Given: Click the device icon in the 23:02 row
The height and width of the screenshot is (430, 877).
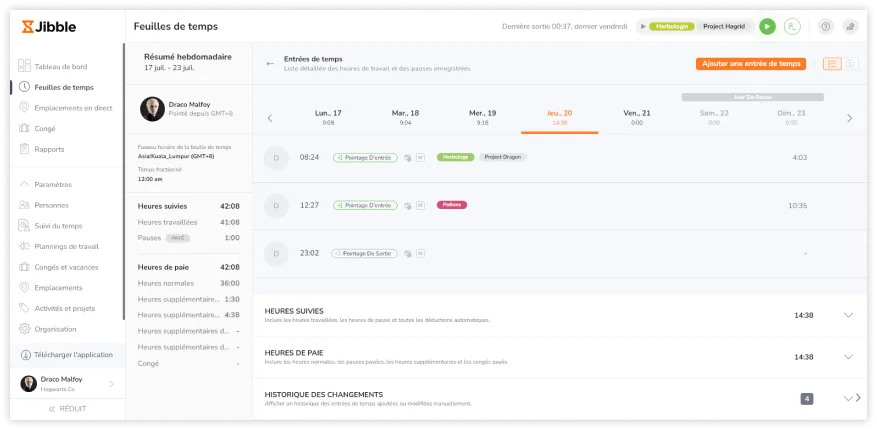Looking at the screenshot, I should [408, 253].
